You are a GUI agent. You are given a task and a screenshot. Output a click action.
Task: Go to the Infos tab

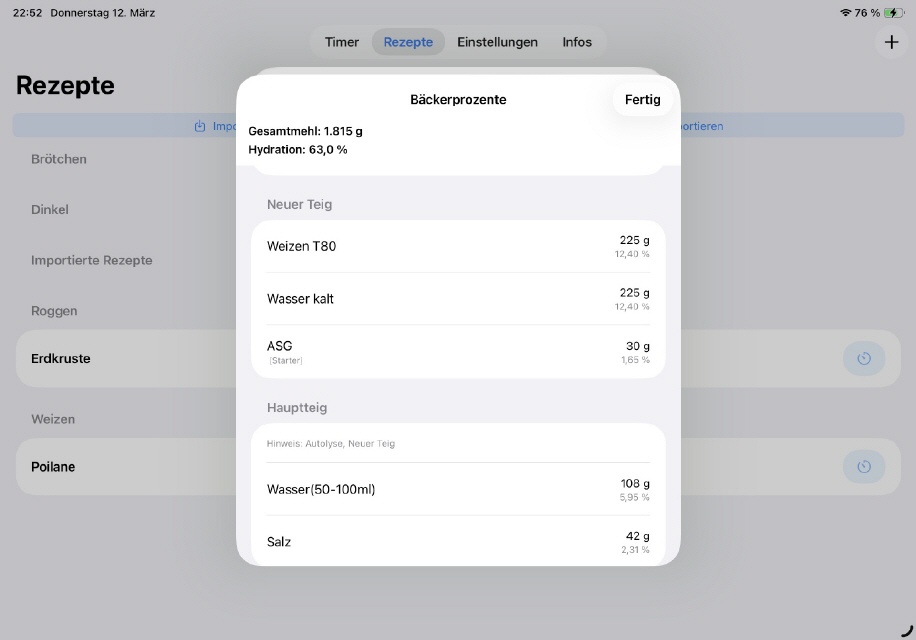coord(577,42)
